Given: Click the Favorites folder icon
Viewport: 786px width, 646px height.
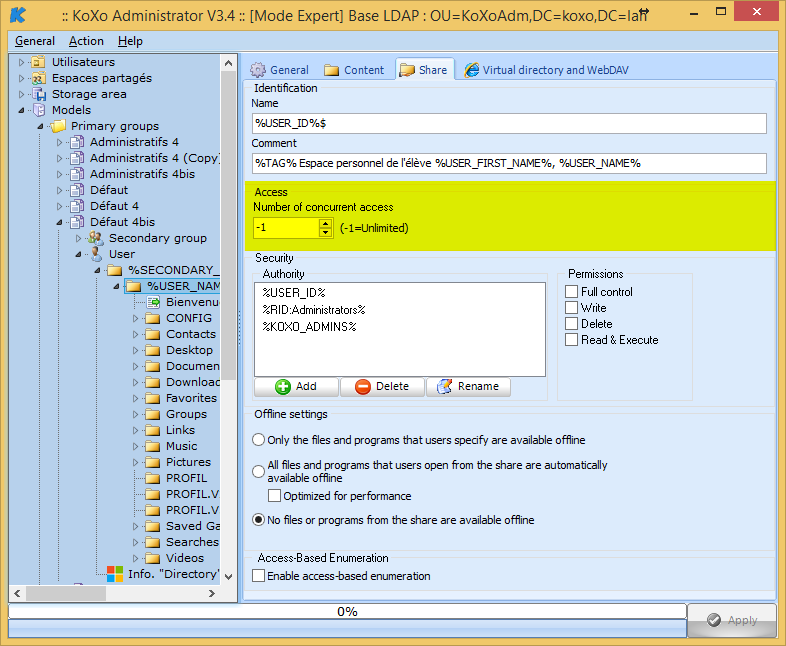Looking at the screenshot, I should click(x=152, y=398).
